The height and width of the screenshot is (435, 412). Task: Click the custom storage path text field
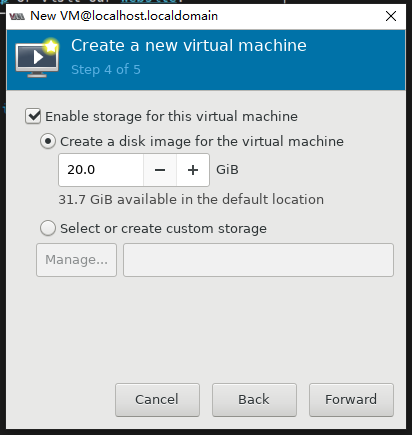(x=258, y=260)
